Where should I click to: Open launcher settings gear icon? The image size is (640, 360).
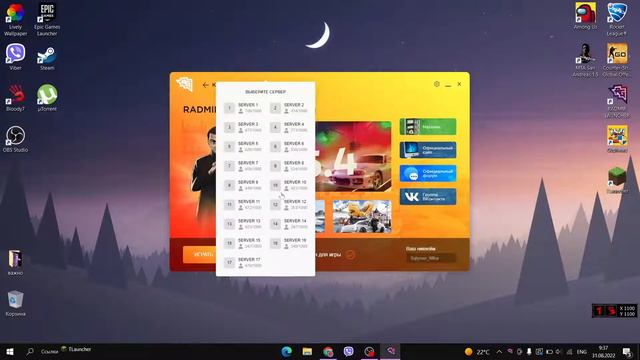(437, 84)
